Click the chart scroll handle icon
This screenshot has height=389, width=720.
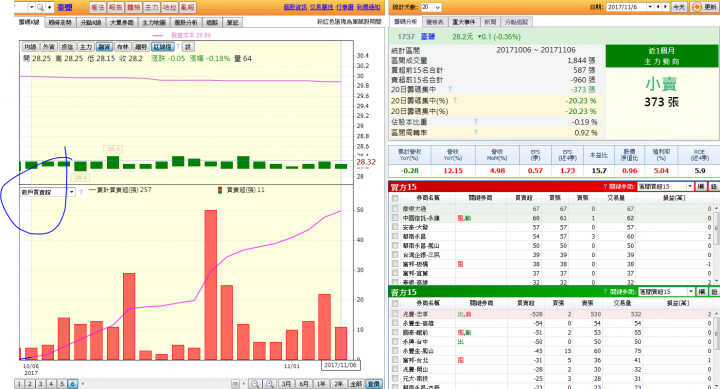coord(235,384)
